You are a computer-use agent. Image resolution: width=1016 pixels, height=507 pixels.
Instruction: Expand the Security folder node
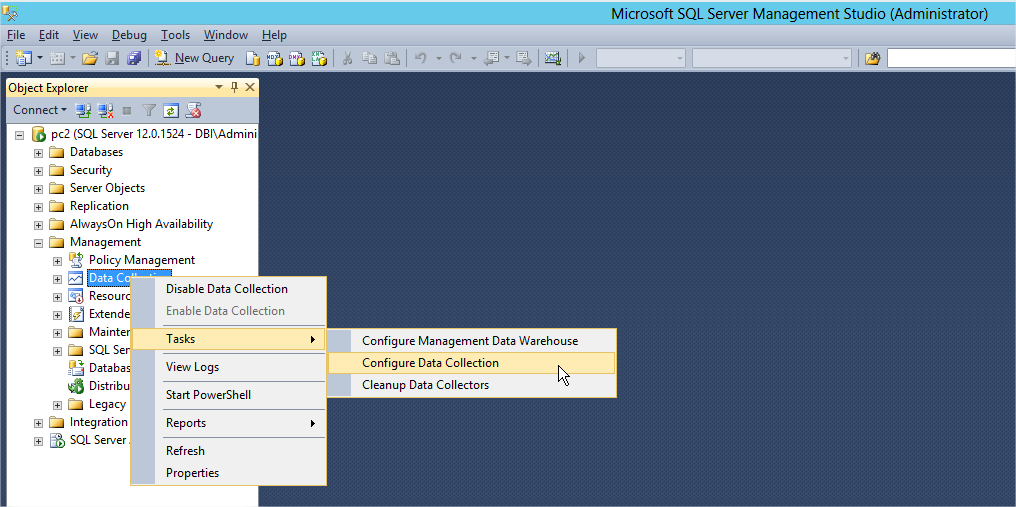point(38,171)
